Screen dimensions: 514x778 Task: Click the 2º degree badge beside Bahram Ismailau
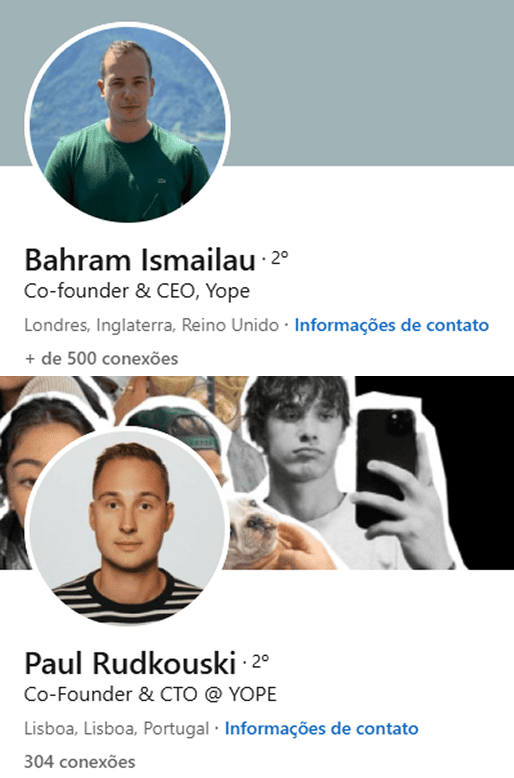[279, 257]
